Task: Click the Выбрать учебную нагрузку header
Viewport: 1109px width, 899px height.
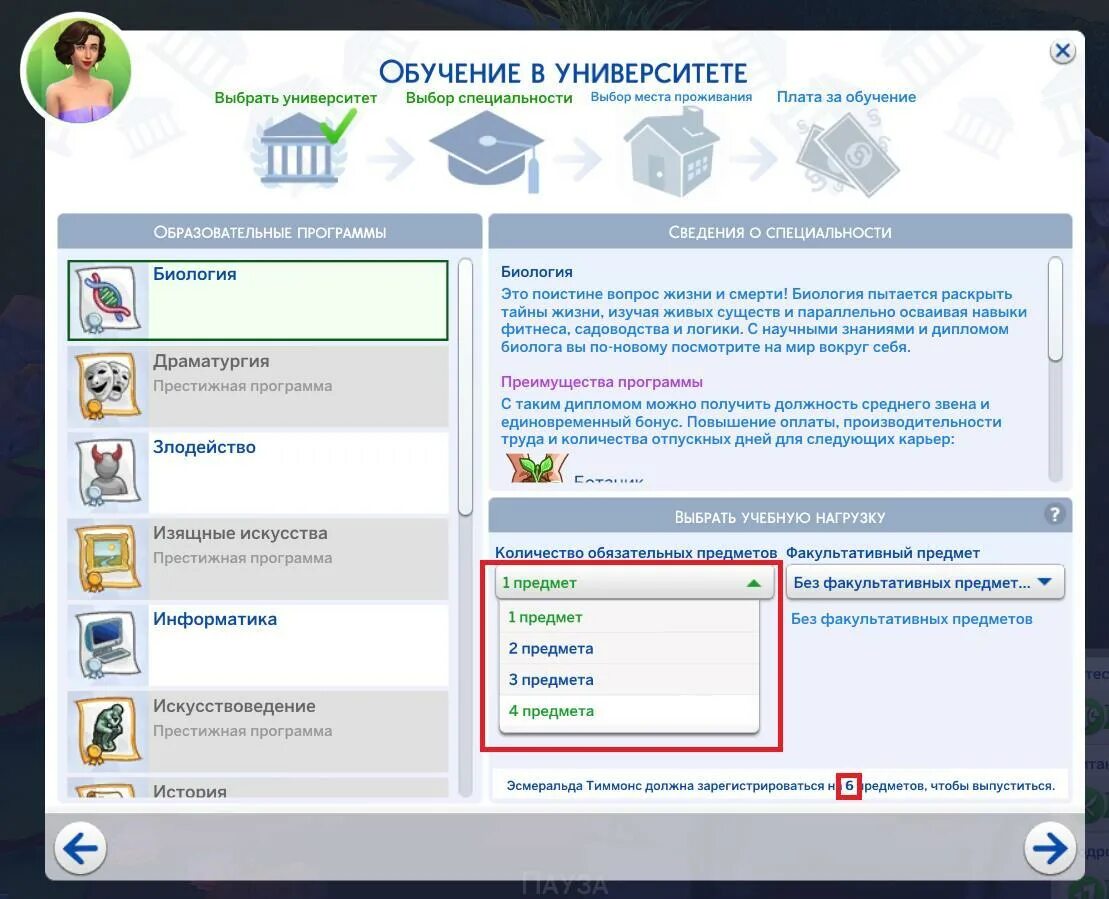Action: [780, 516]
